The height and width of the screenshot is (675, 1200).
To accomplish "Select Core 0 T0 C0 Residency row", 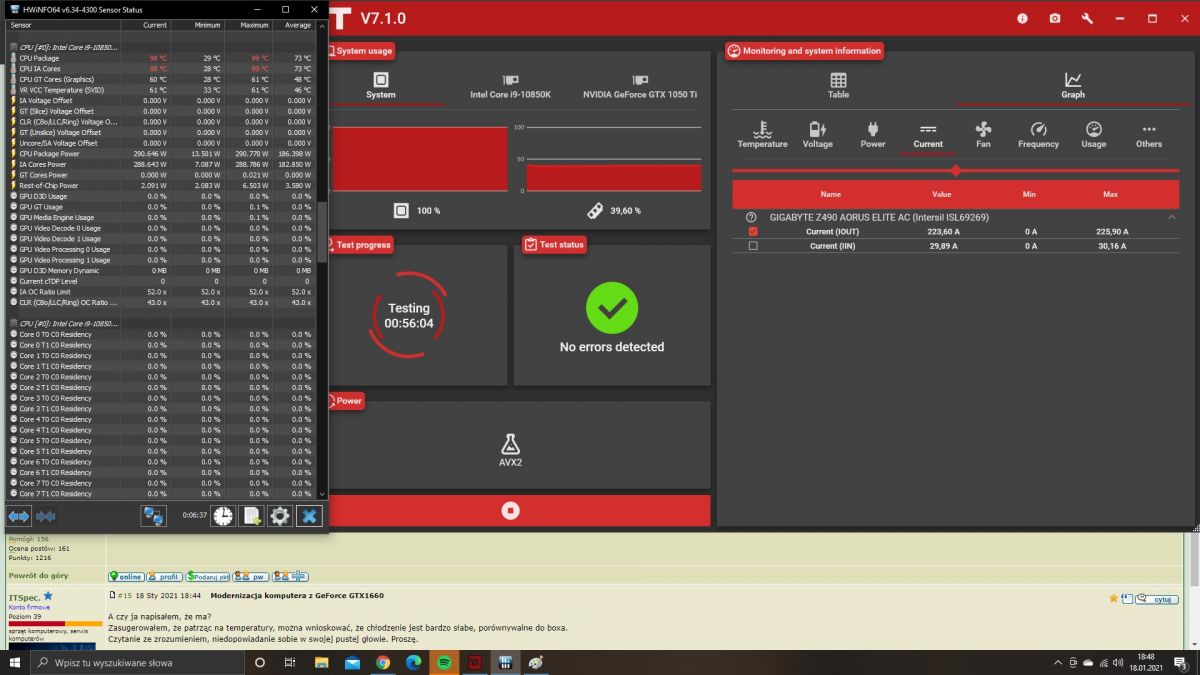I will [163, 334].
